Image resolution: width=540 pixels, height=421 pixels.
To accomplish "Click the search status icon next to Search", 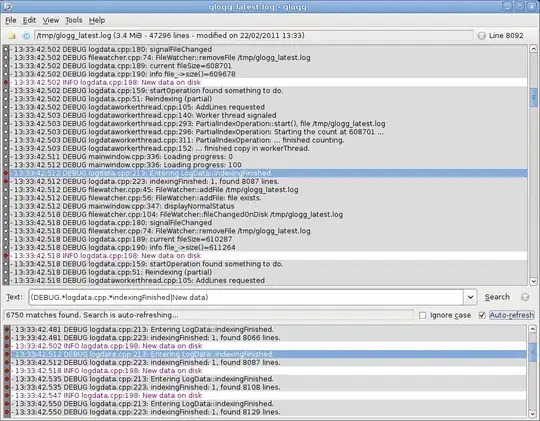I will [525, 297].
